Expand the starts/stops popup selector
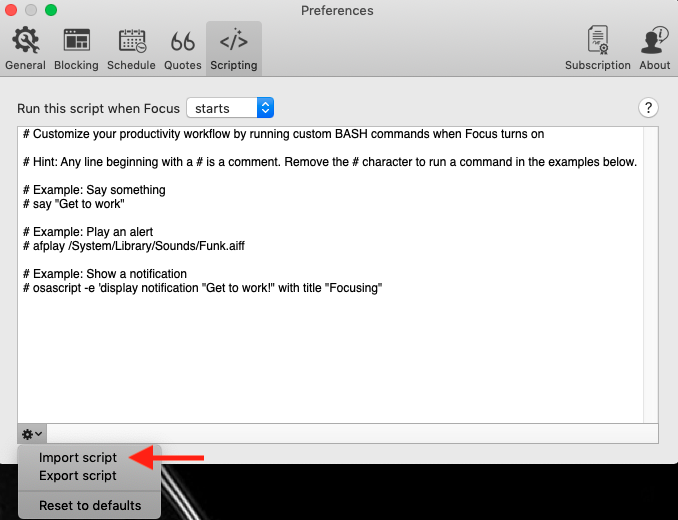The width and height of the screenshot is (678, 520). click(230, 108)
